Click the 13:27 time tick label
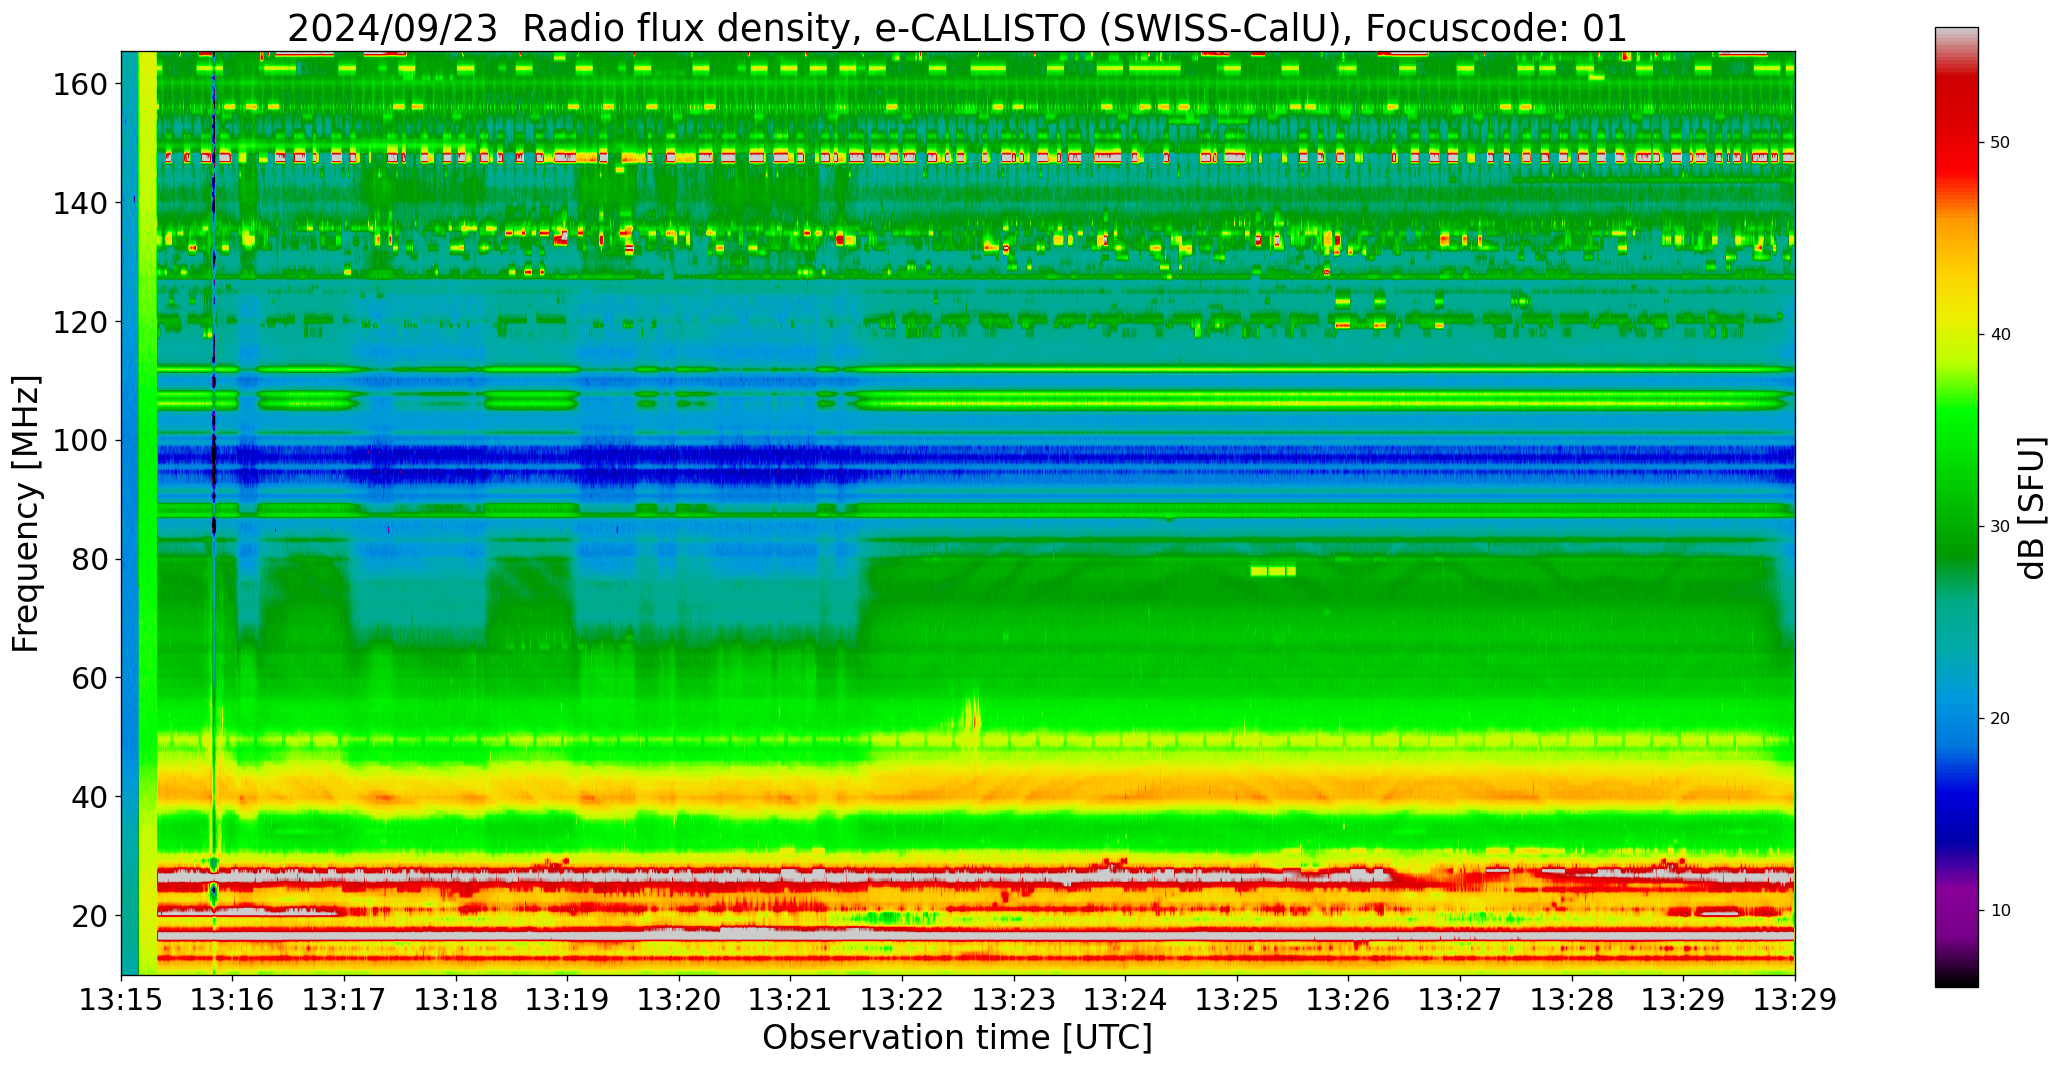 point(1460,1000)
